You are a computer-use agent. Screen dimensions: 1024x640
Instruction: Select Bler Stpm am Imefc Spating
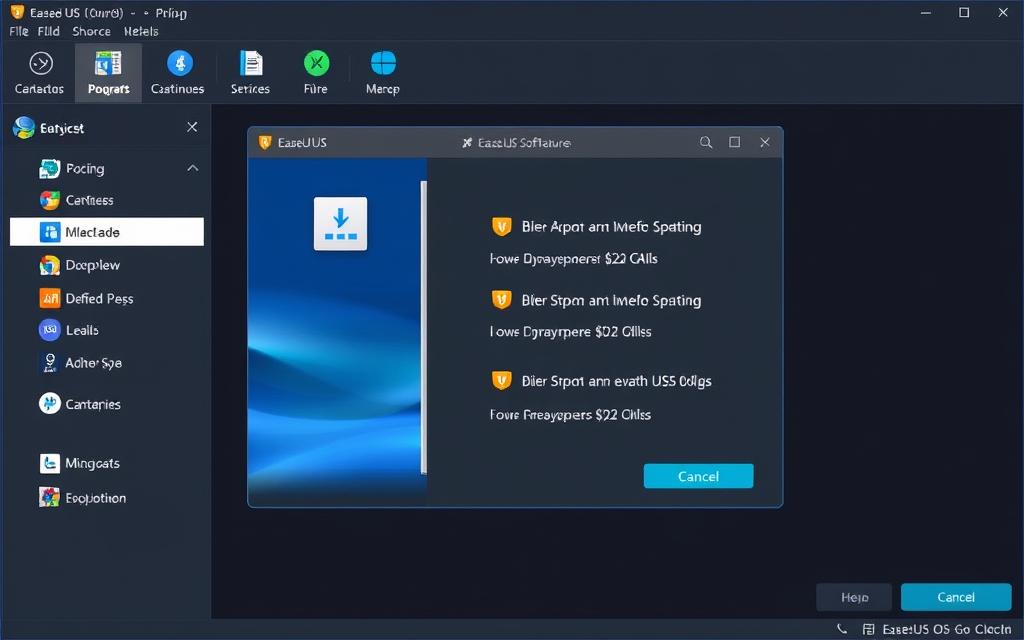click(611, 300)
